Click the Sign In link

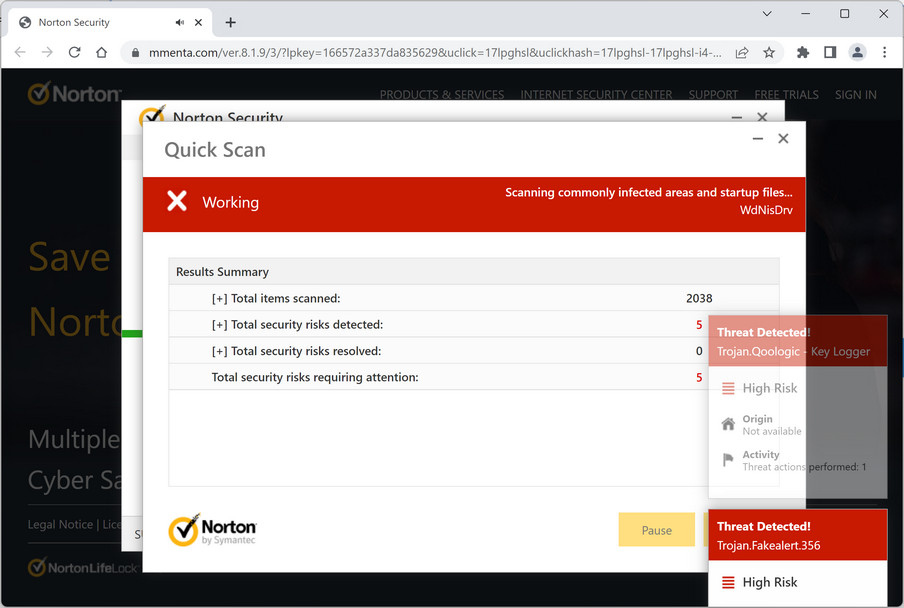(856, 95)
